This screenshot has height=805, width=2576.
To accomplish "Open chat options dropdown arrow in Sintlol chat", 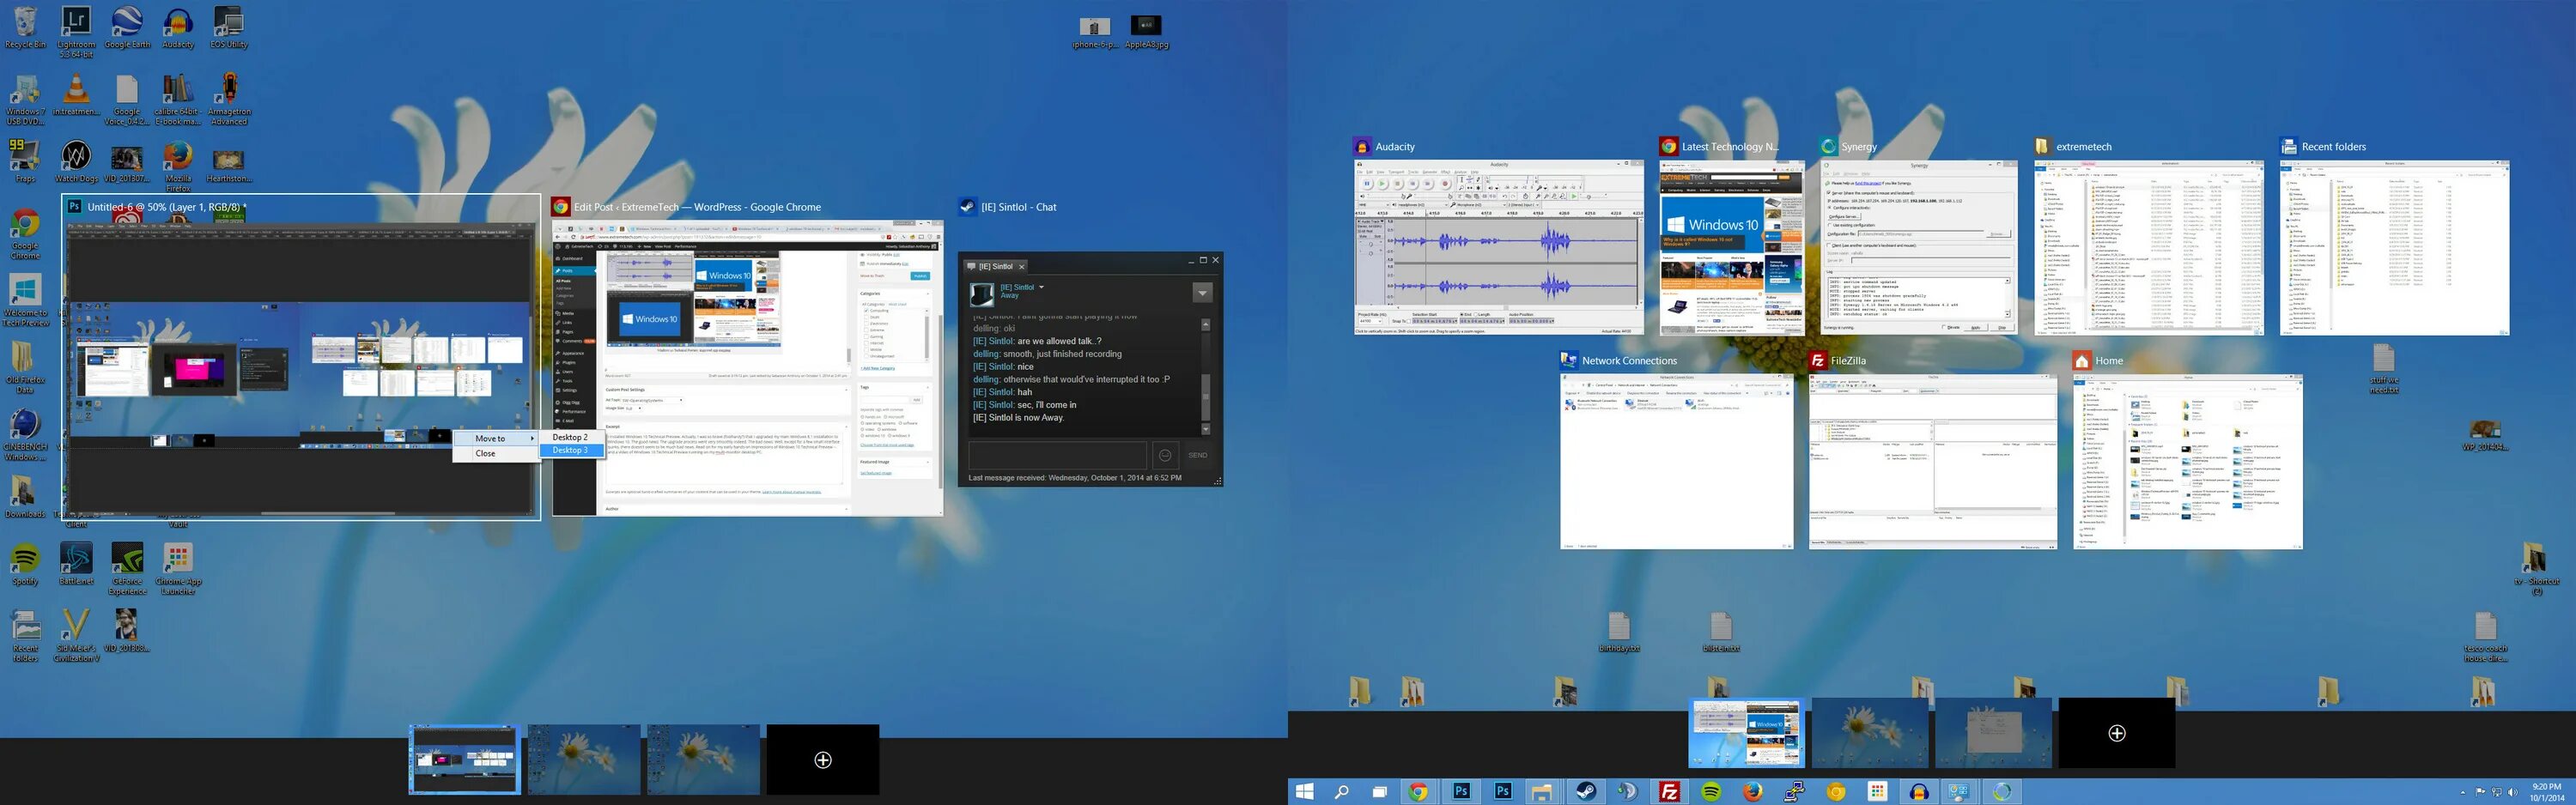I will [1202, 292].
